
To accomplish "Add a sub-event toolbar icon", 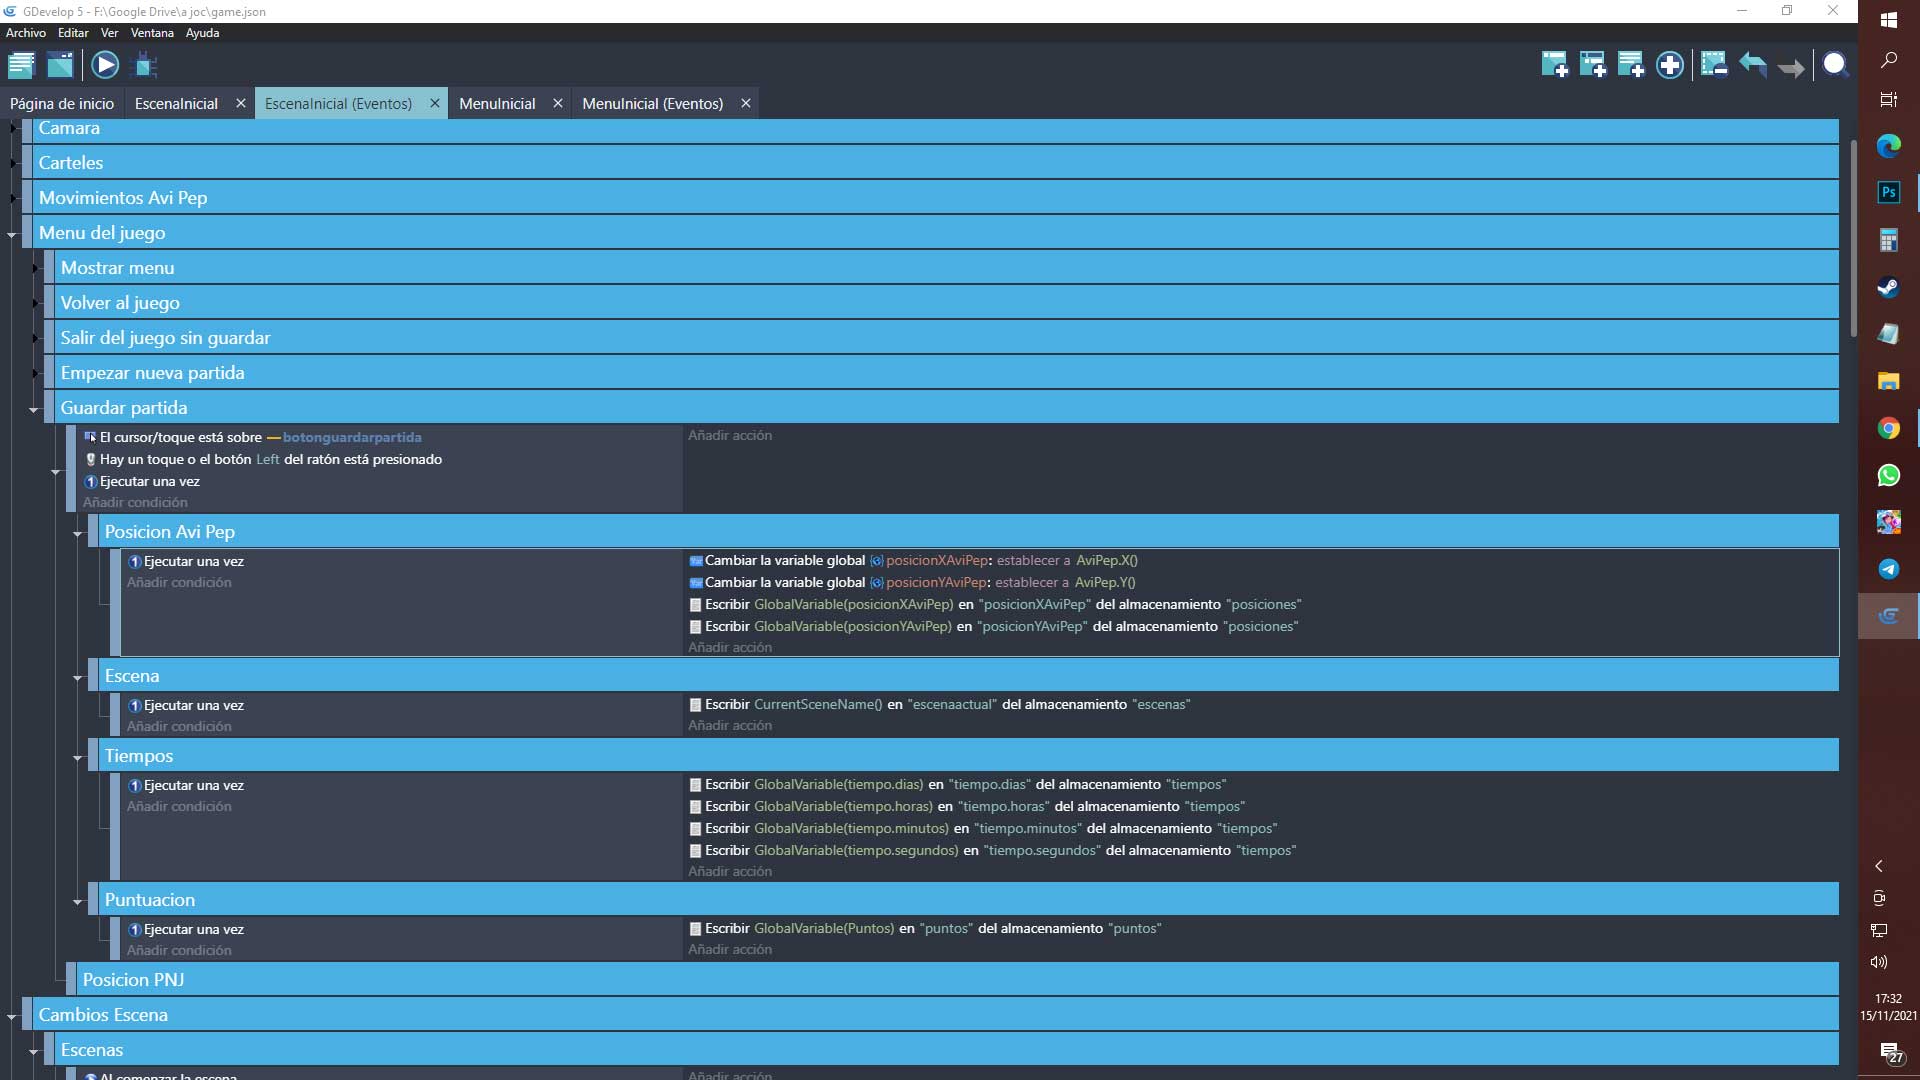I will pyautogui.click(x=1592, y=65).
